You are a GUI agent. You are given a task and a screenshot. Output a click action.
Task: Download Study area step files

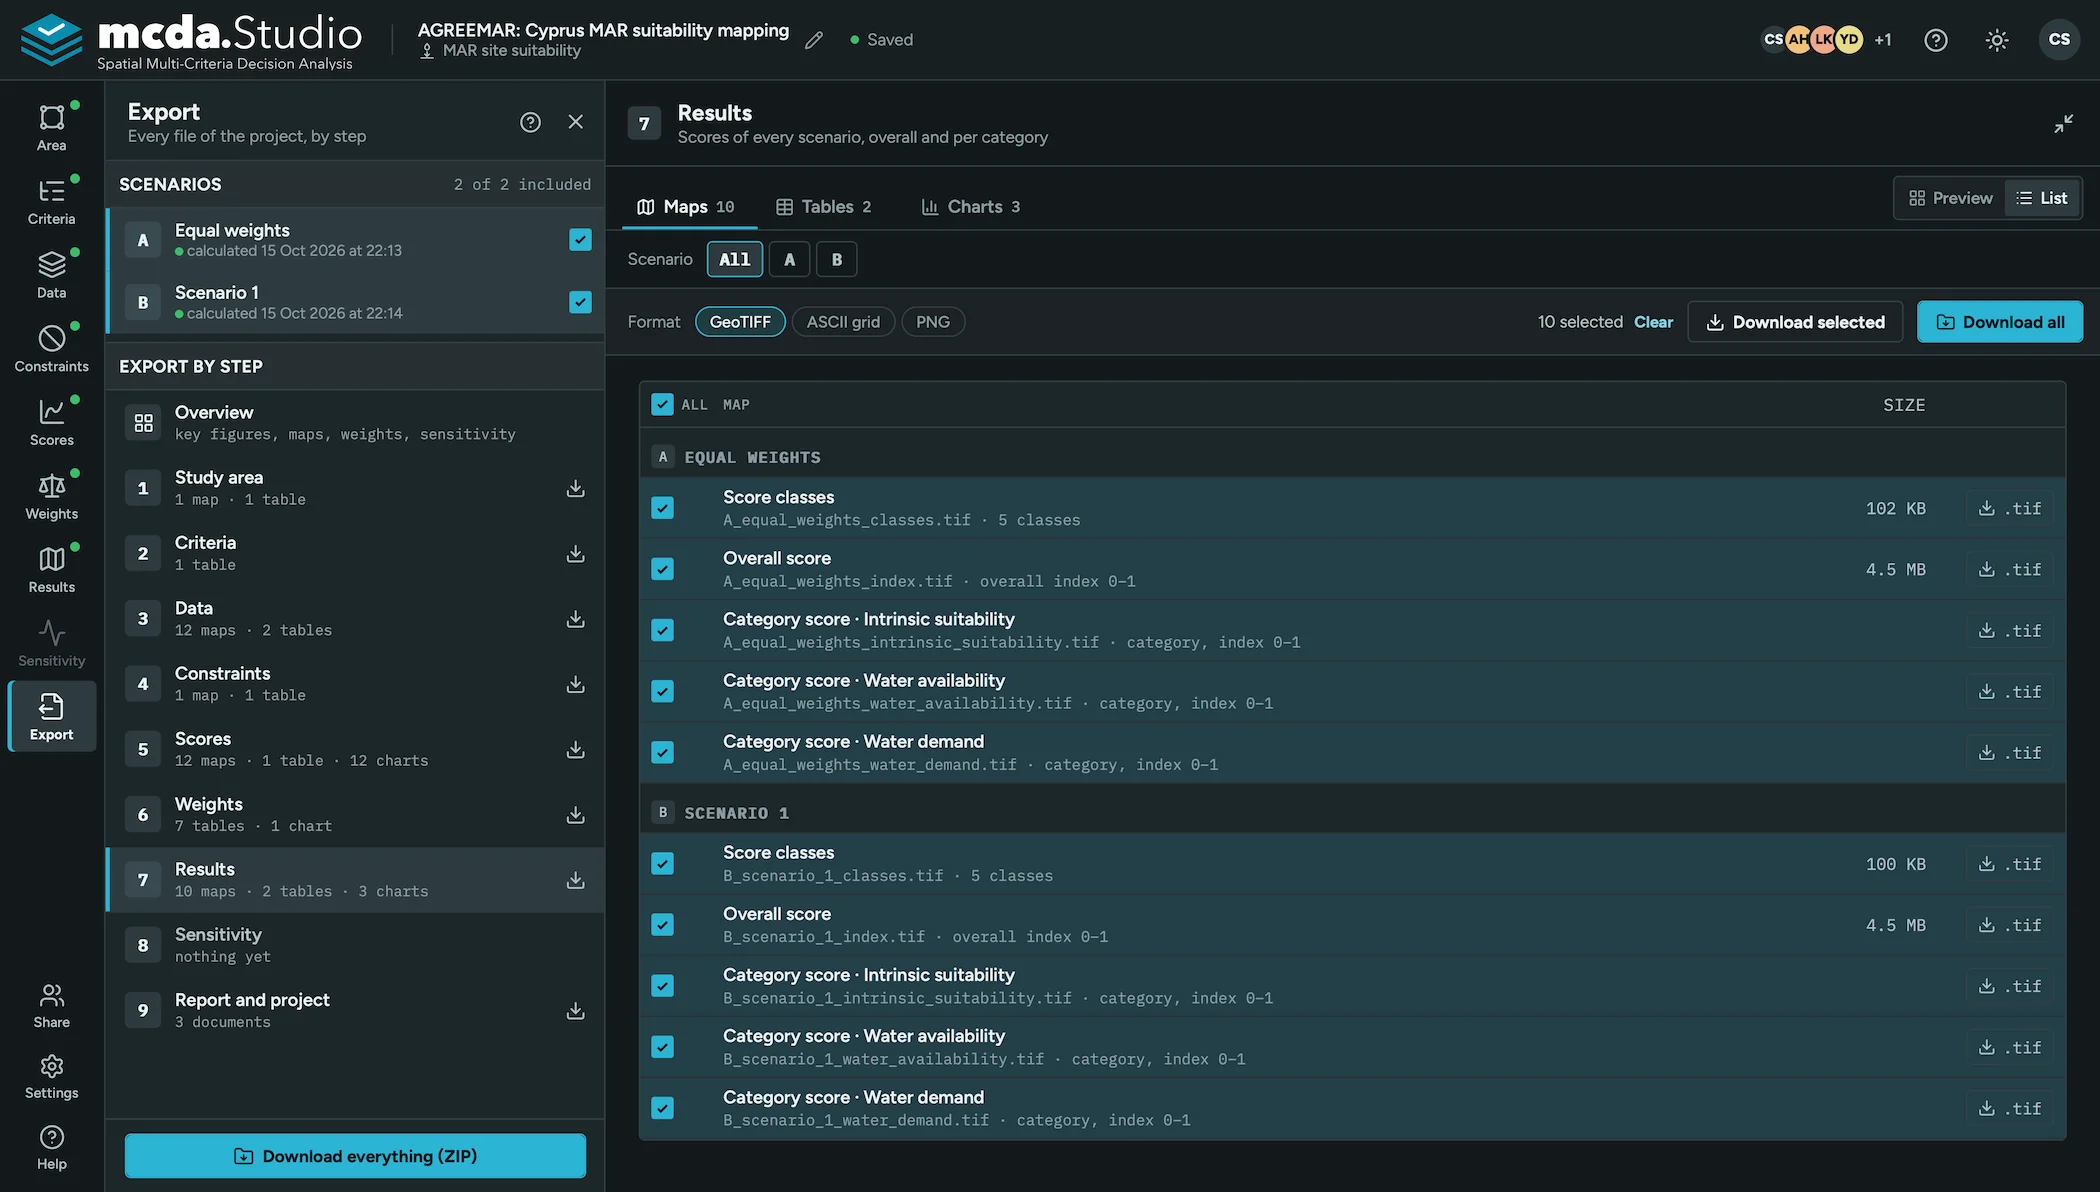pos(575,488)
